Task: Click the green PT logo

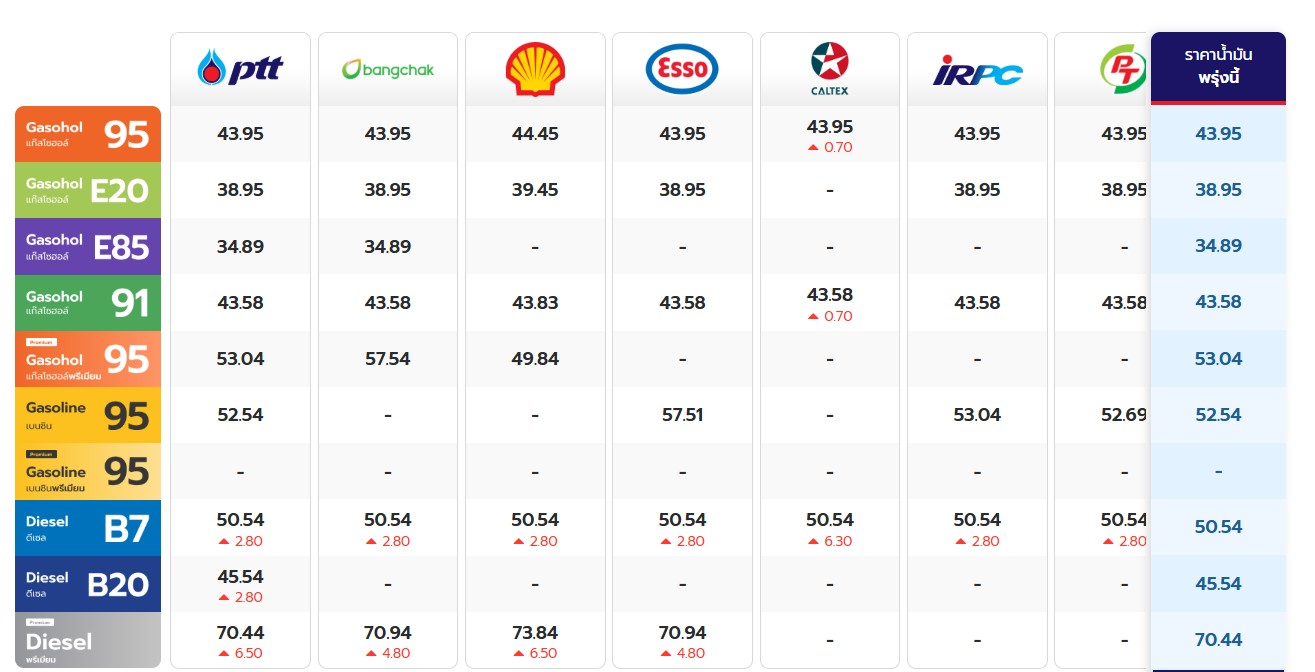Action: (1122, 69)
